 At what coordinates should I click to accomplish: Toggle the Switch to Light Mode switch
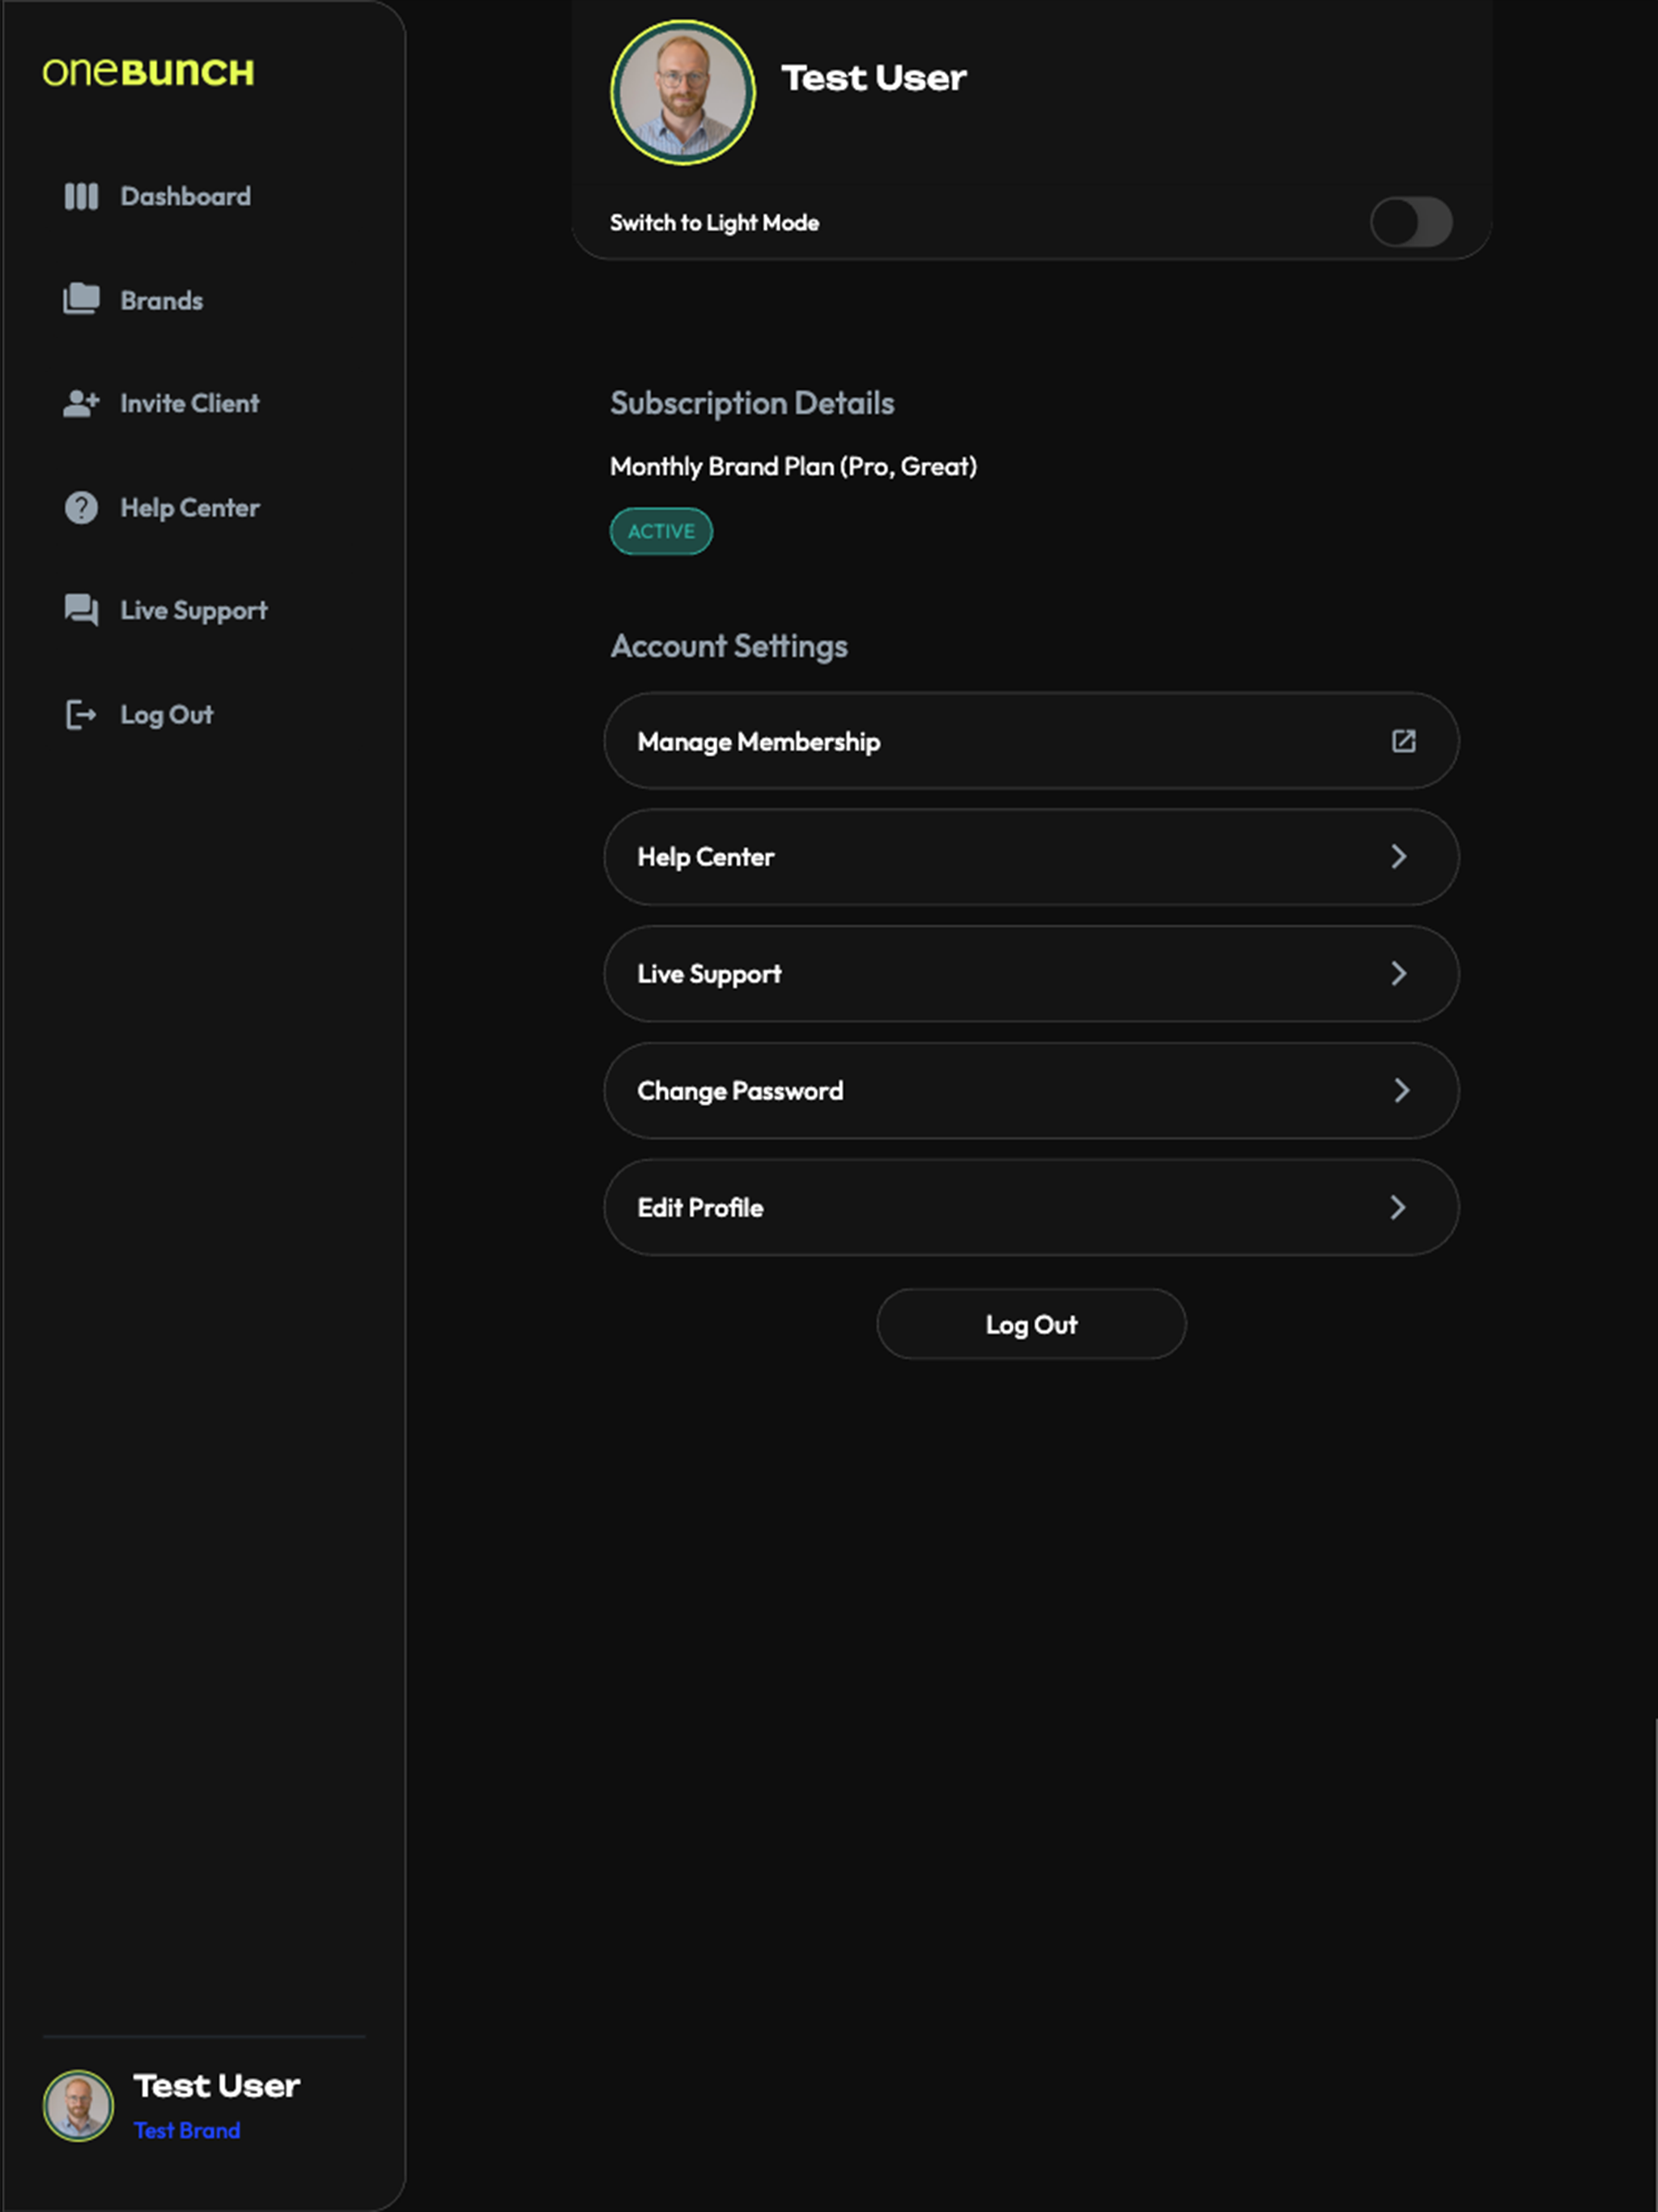[x=1411, y=222]
